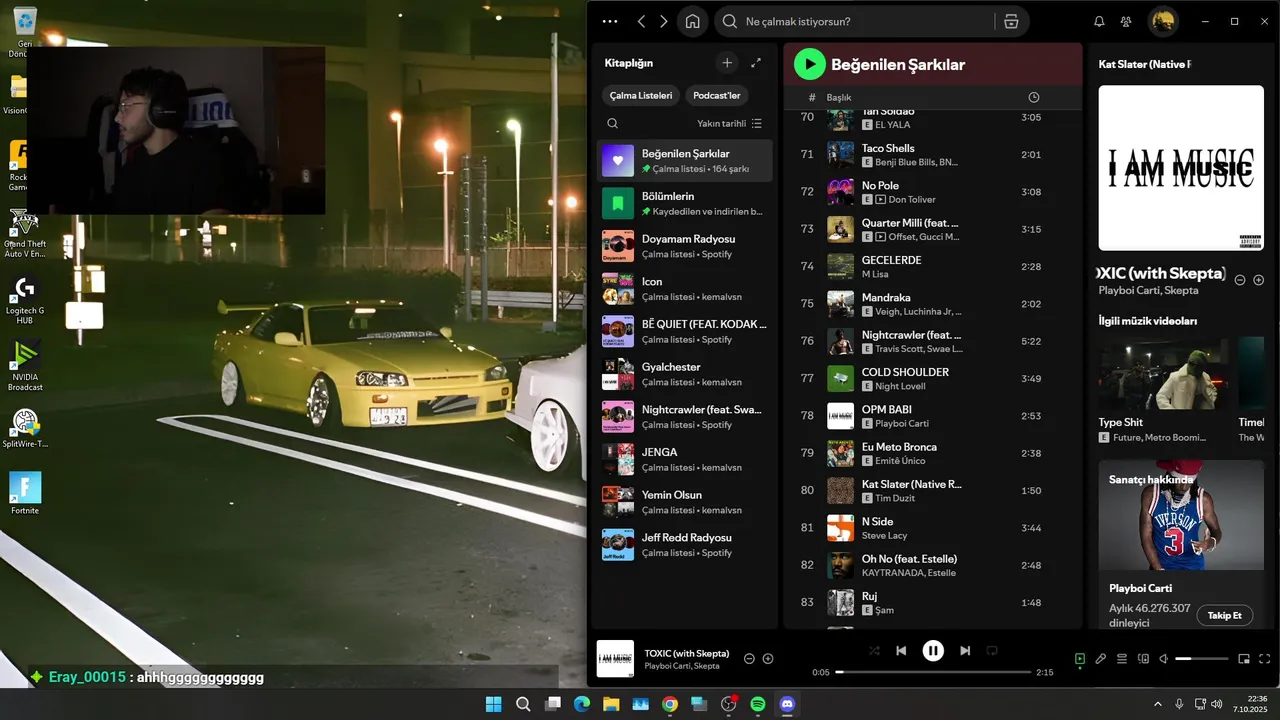Image resolution: width=1280 pixels, height=720 pixels.
Task: Open Beğenilen Şarkılar in library
Action: pos(685,161)
